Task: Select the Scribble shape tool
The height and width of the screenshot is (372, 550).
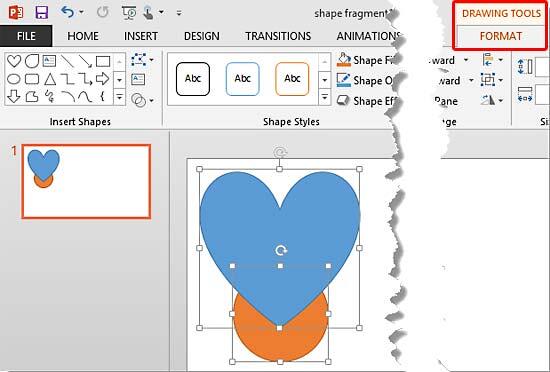Action: coord(49,96)
